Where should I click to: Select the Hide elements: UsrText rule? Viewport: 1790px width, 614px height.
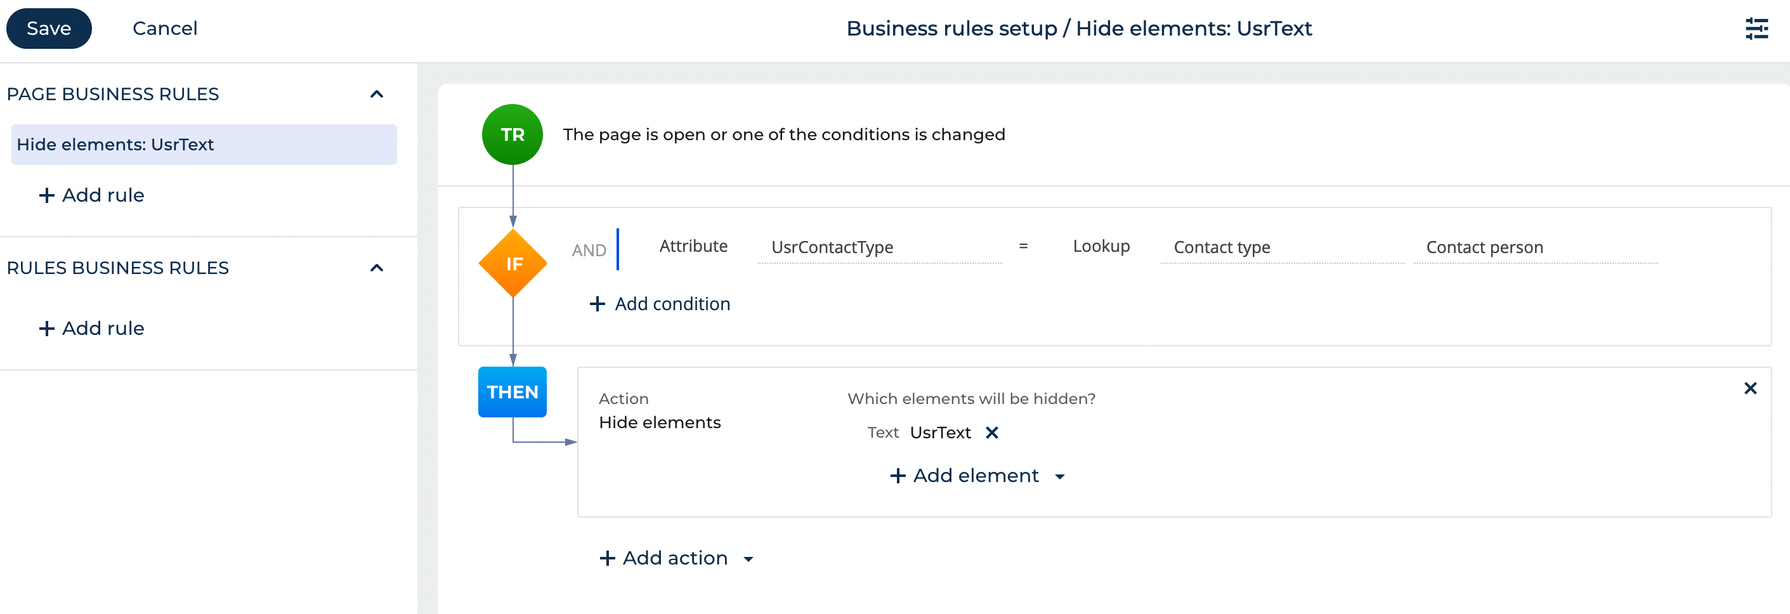[x=204, y=144]
